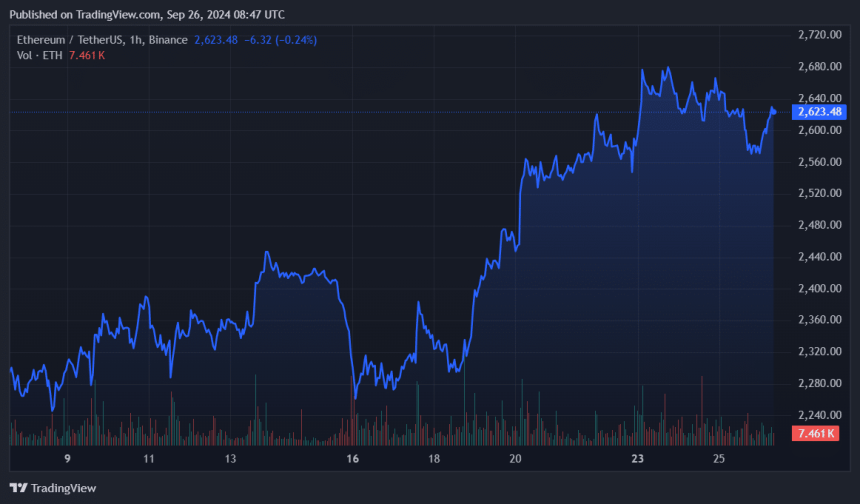Select date 20 on the time axis

pyautogui.click(x=515, y=458)
